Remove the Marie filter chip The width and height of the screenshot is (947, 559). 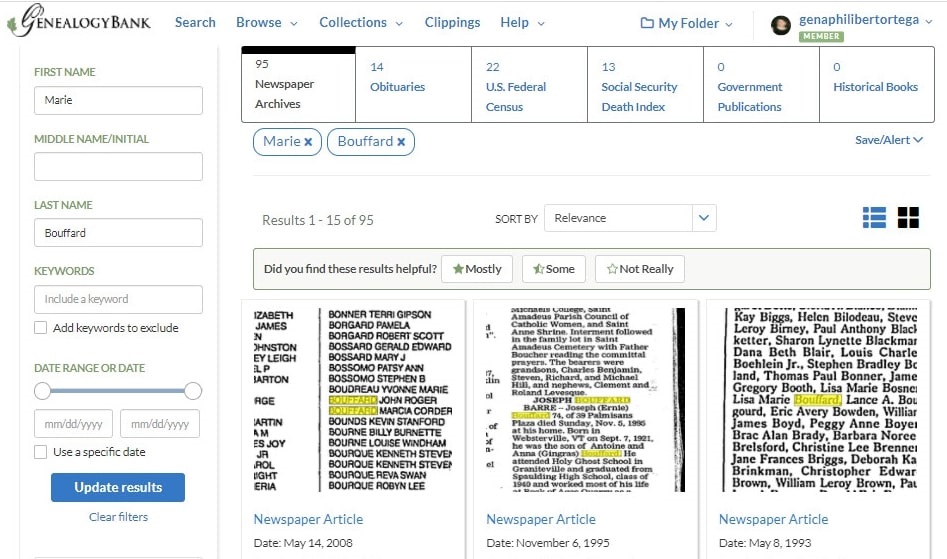tap(308, 142)
